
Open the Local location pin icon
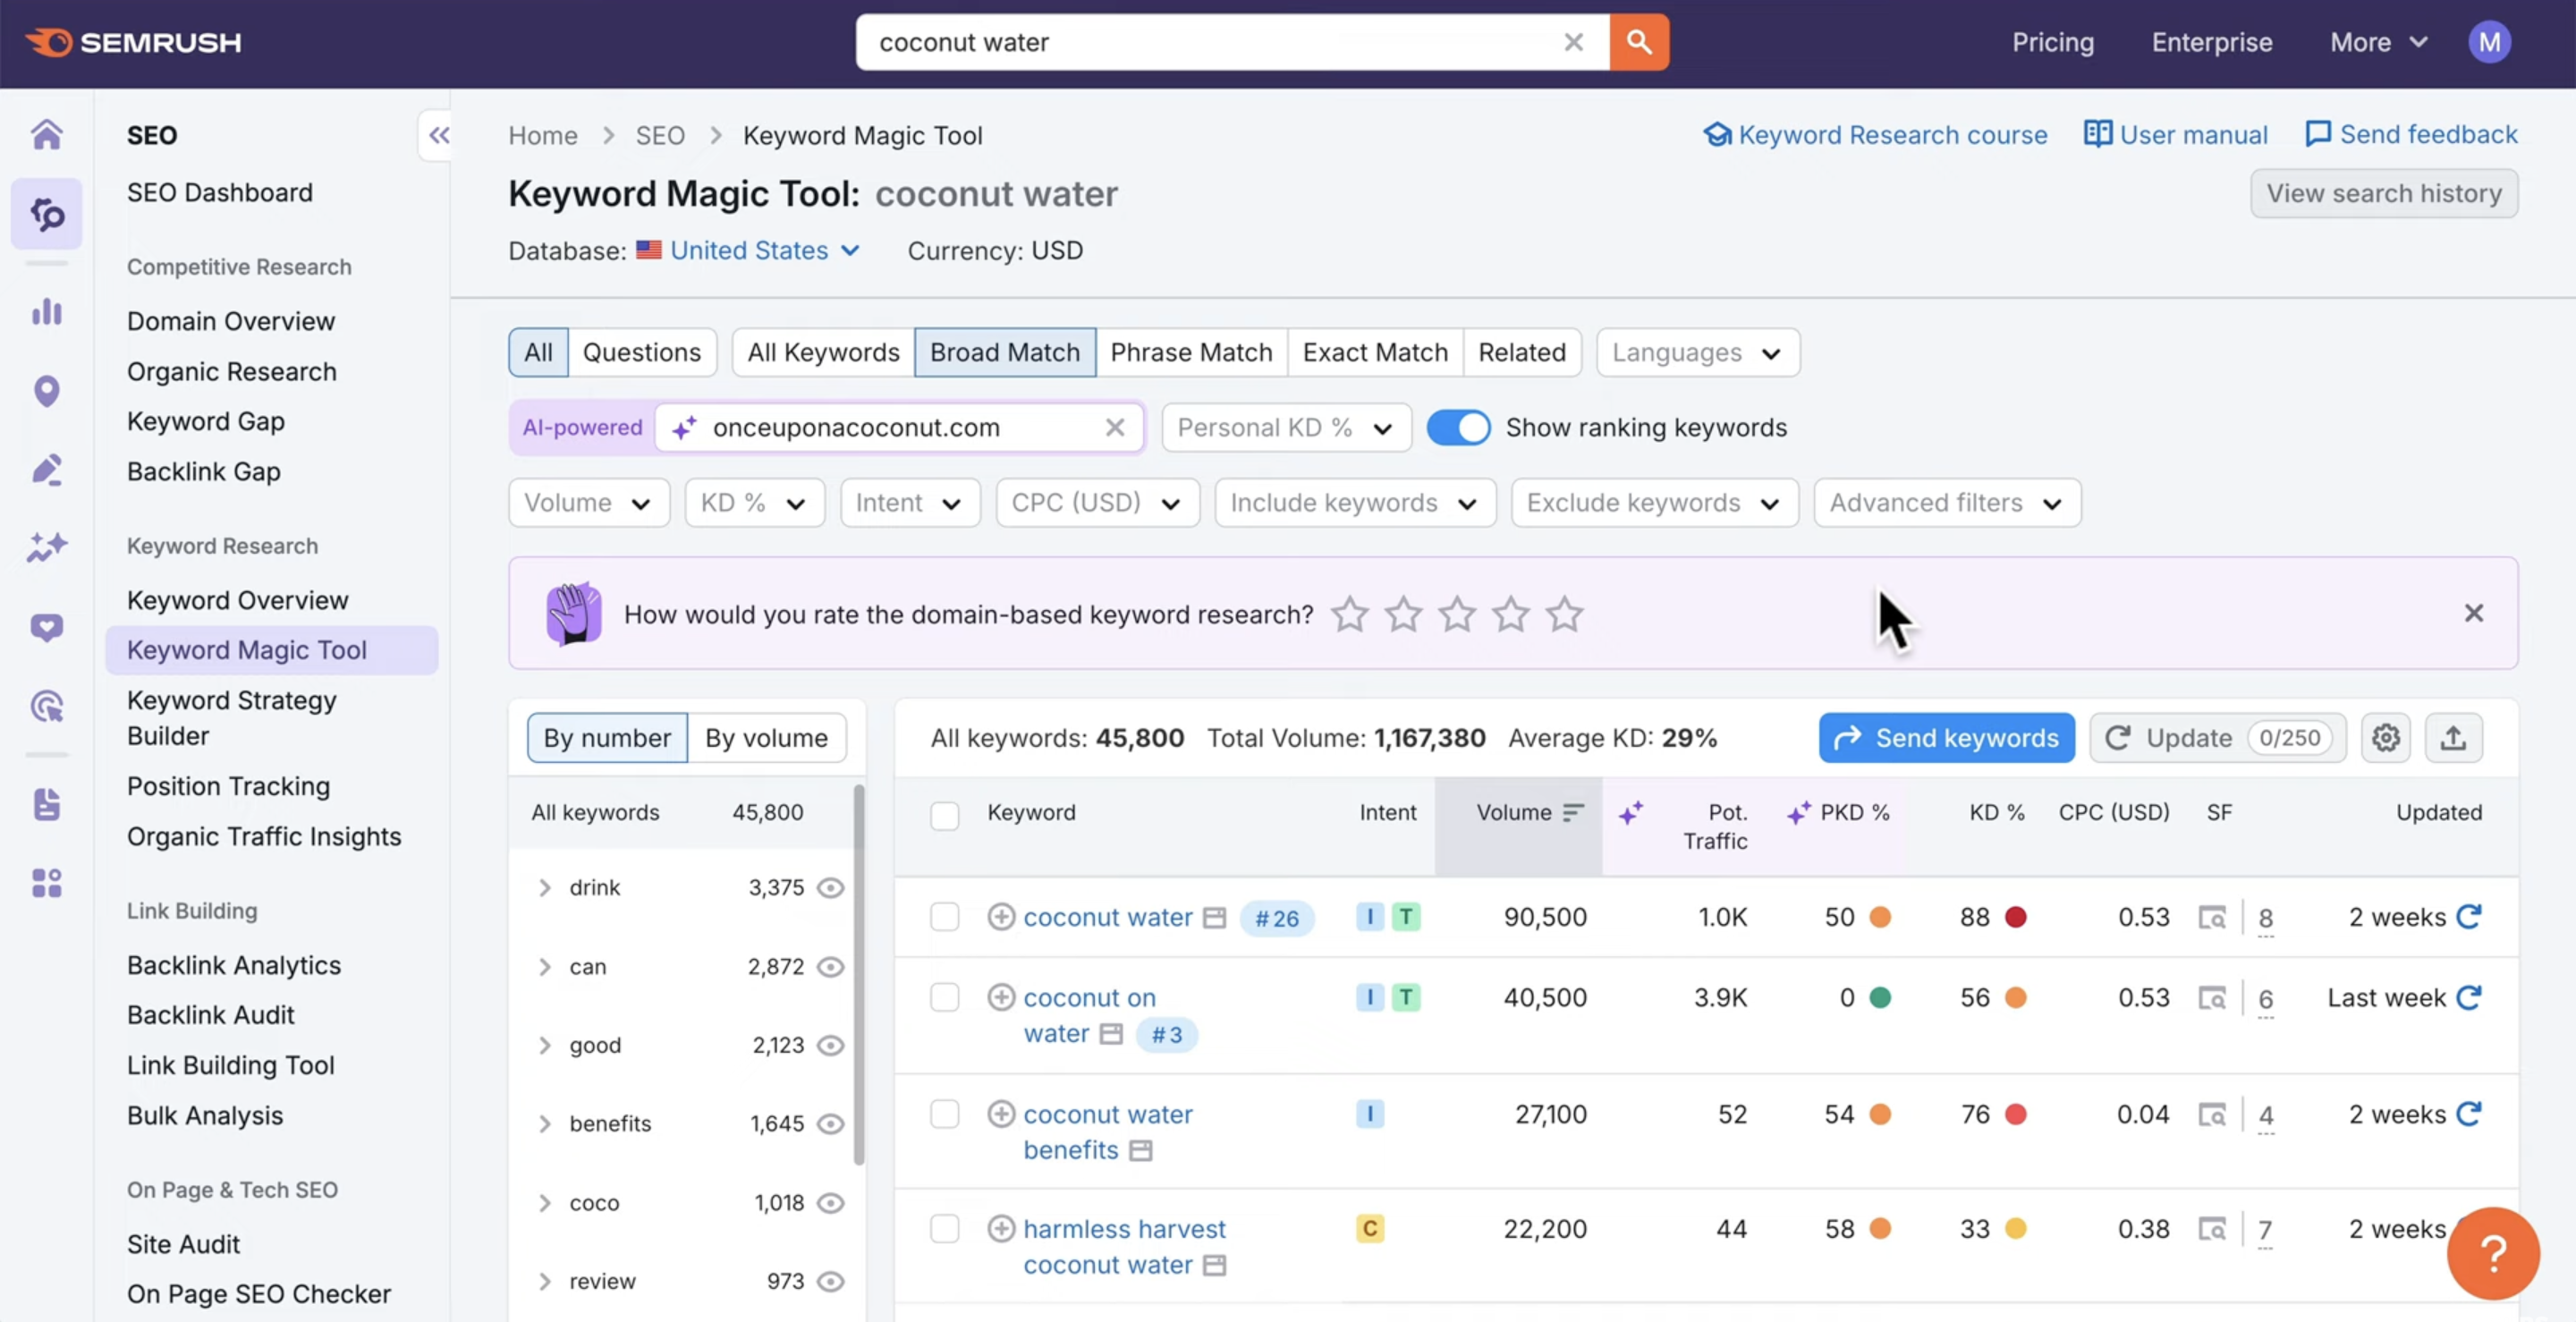point(46,390)
